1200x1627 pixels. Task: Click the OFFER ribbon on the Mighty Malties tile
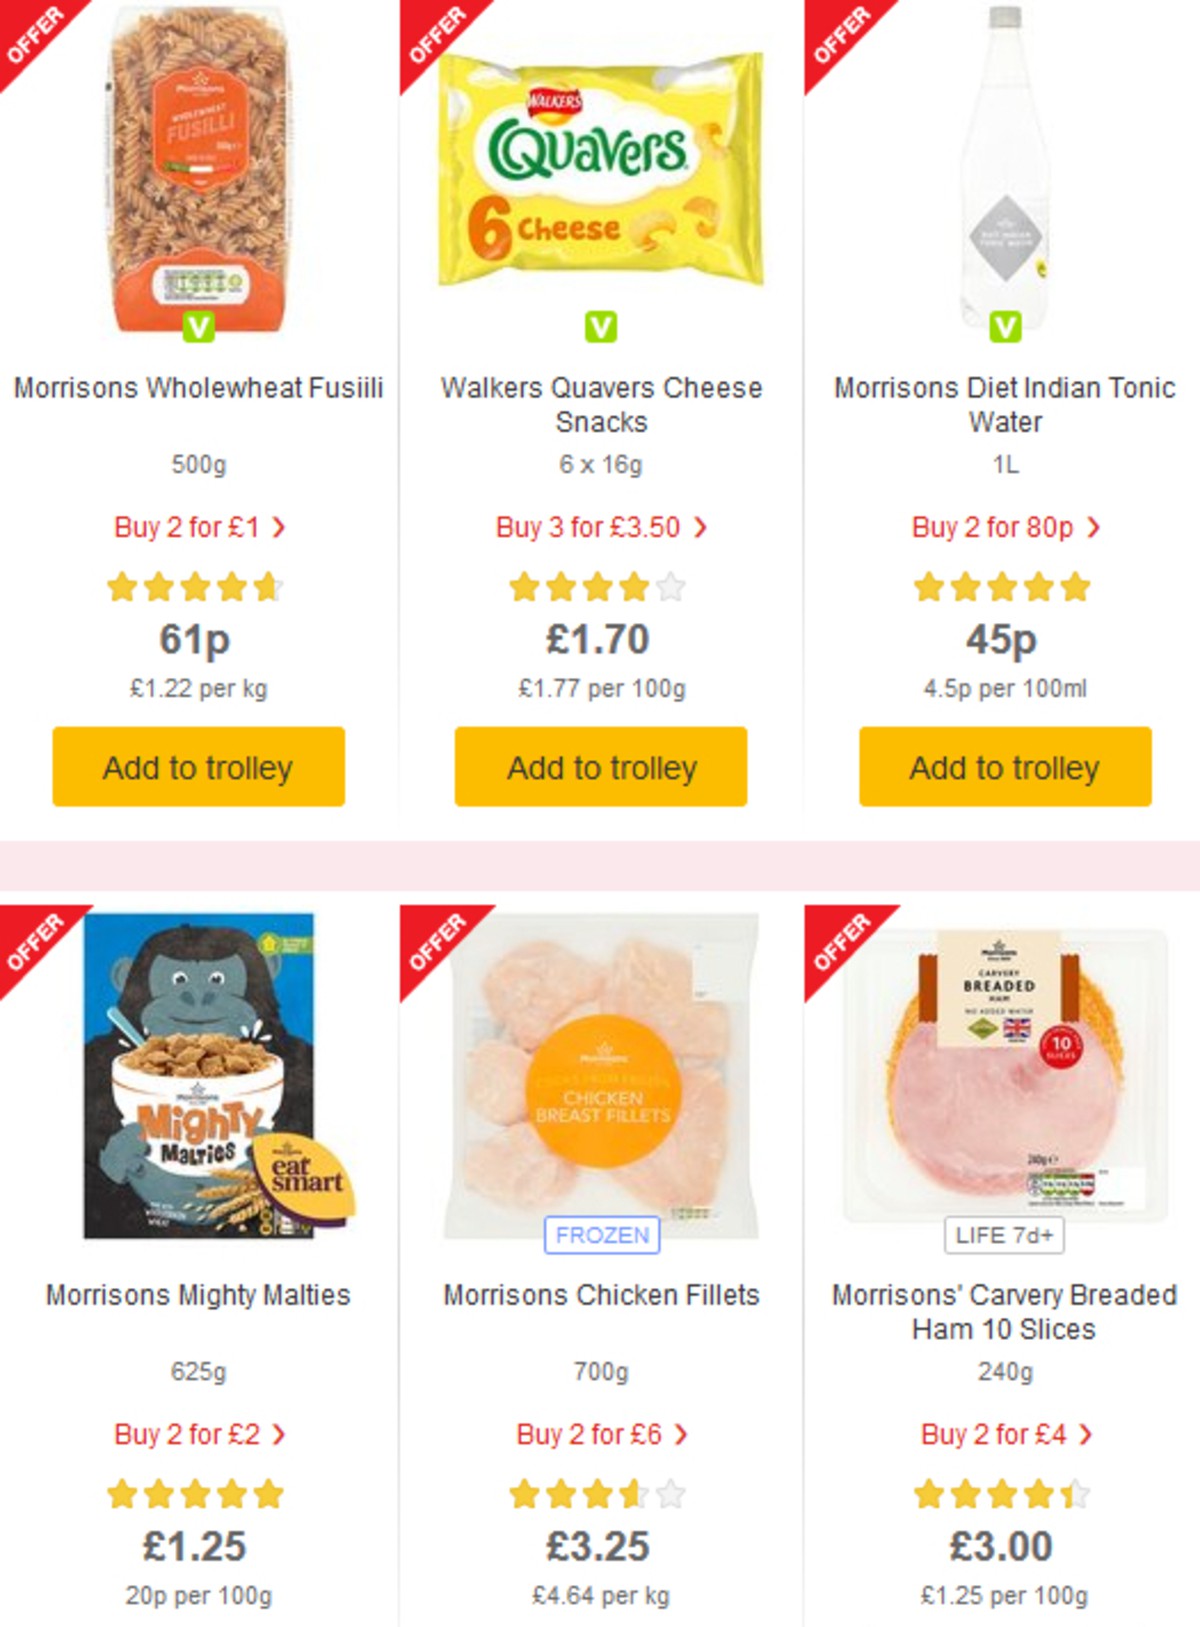37,942
